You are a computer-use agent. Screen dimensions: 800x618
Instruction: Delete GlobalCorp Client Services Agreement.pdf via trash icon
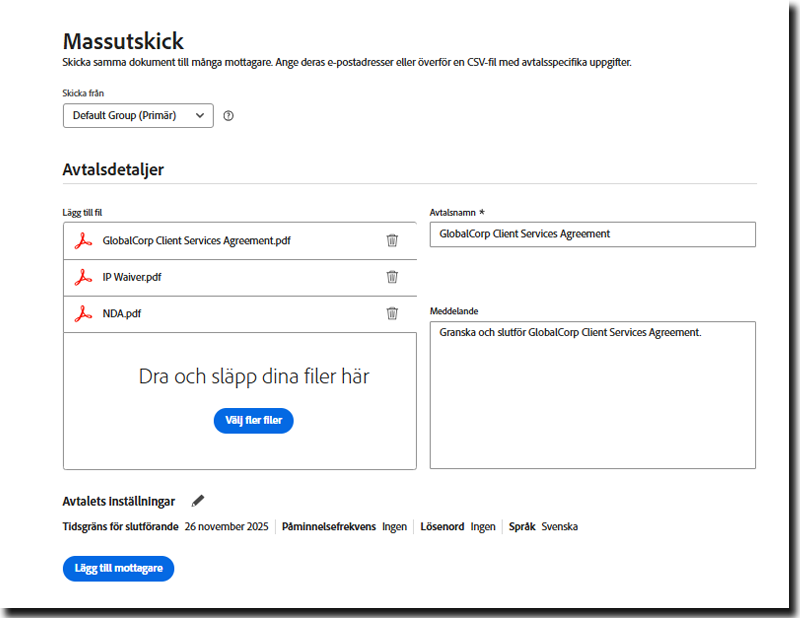click(392, 240)
